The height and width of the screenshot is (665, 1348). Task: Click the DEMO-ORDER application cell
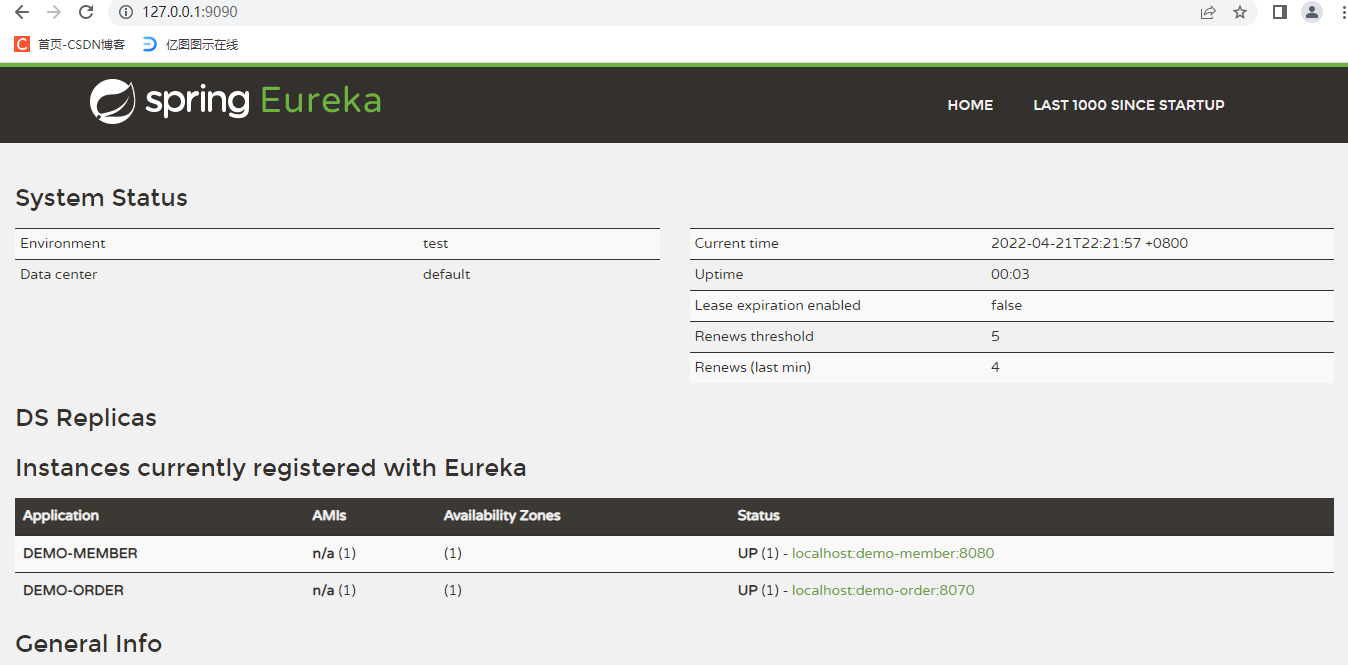(x=73, y=590)
